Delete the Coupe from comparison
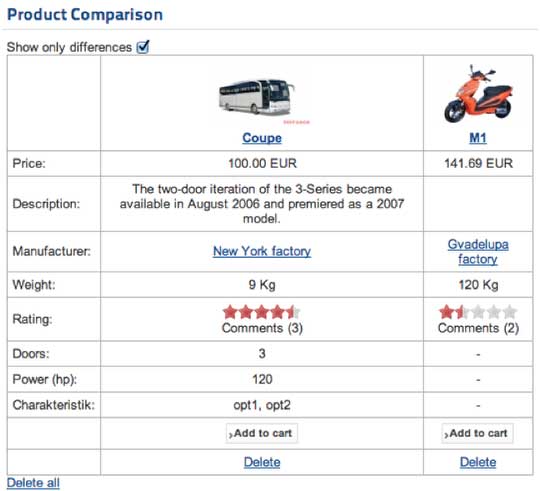The width and height of the screenshot is (540, 491). click(x=262, y=462)
